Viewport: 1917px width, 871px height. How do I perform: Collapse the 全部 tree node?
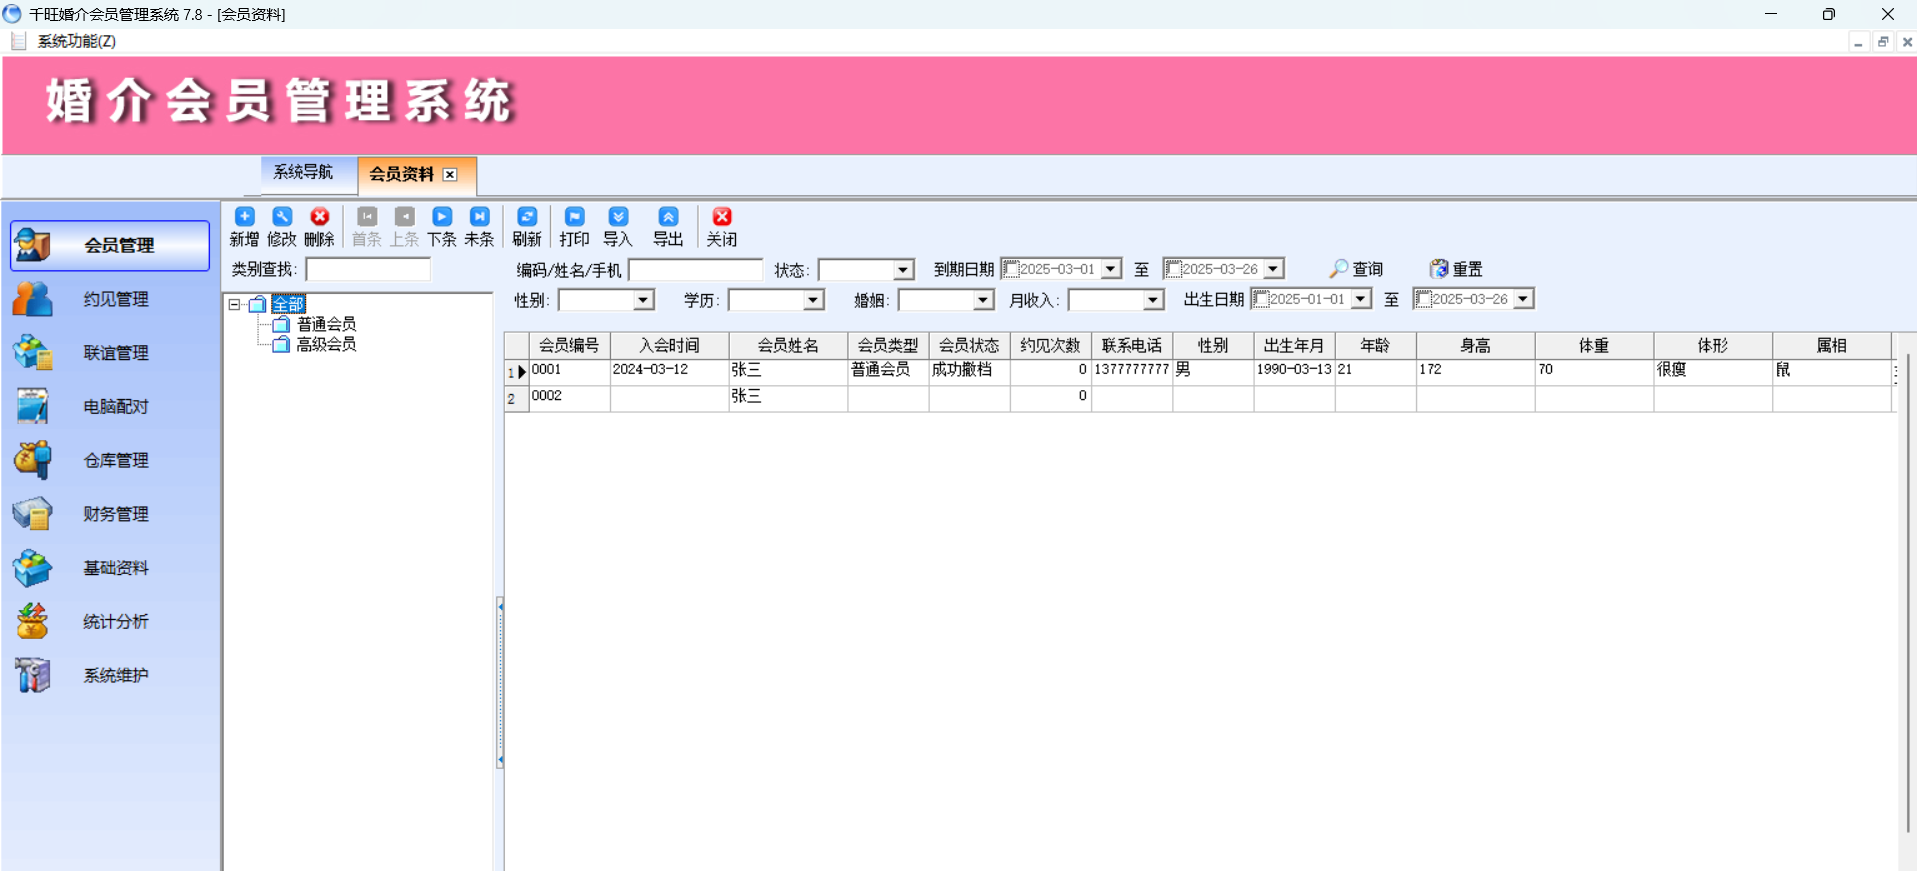234,304
